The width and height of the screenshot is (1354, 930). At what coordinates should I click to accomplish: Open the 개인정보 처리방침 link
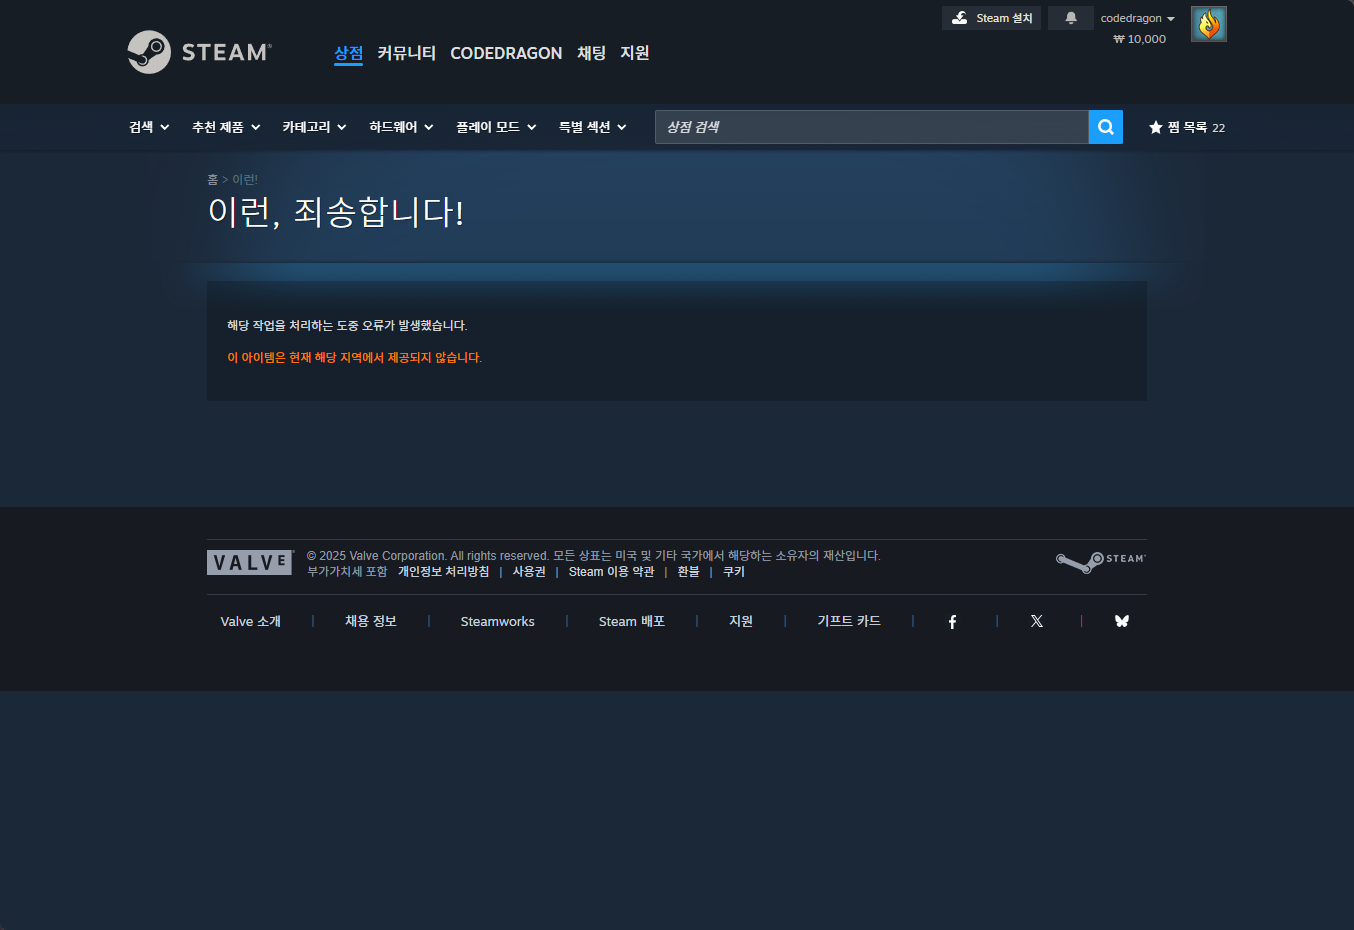444,572
